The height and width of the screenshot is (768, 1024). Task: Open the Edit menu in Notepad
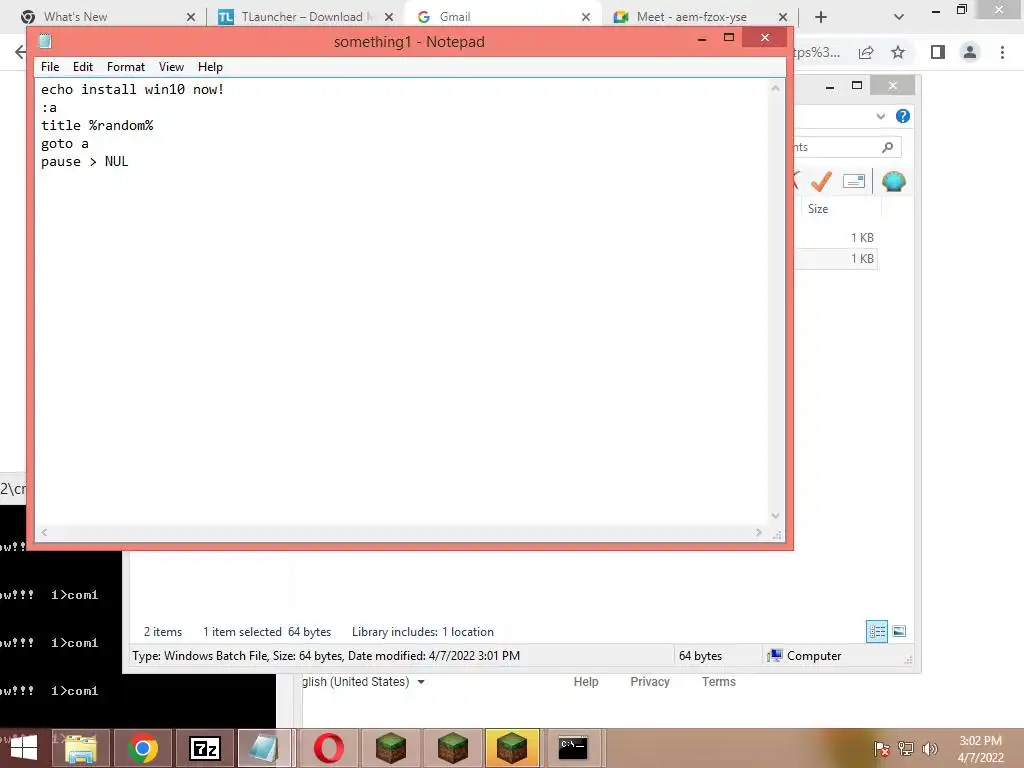(82, 67)
